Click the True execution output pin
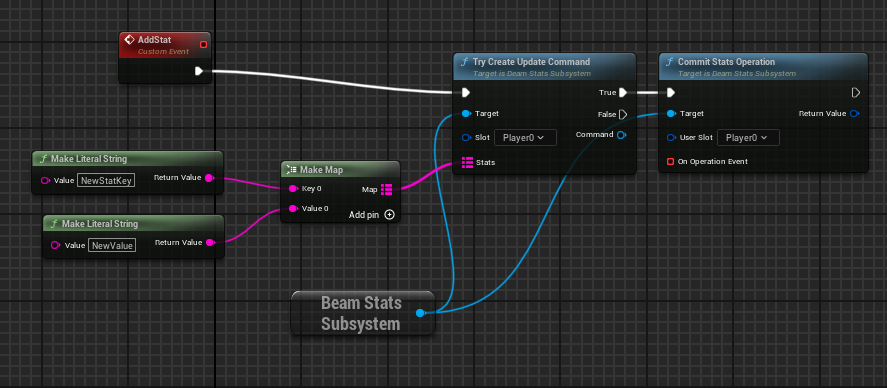This screenshot has height=388, width=887. coord(623,93)
